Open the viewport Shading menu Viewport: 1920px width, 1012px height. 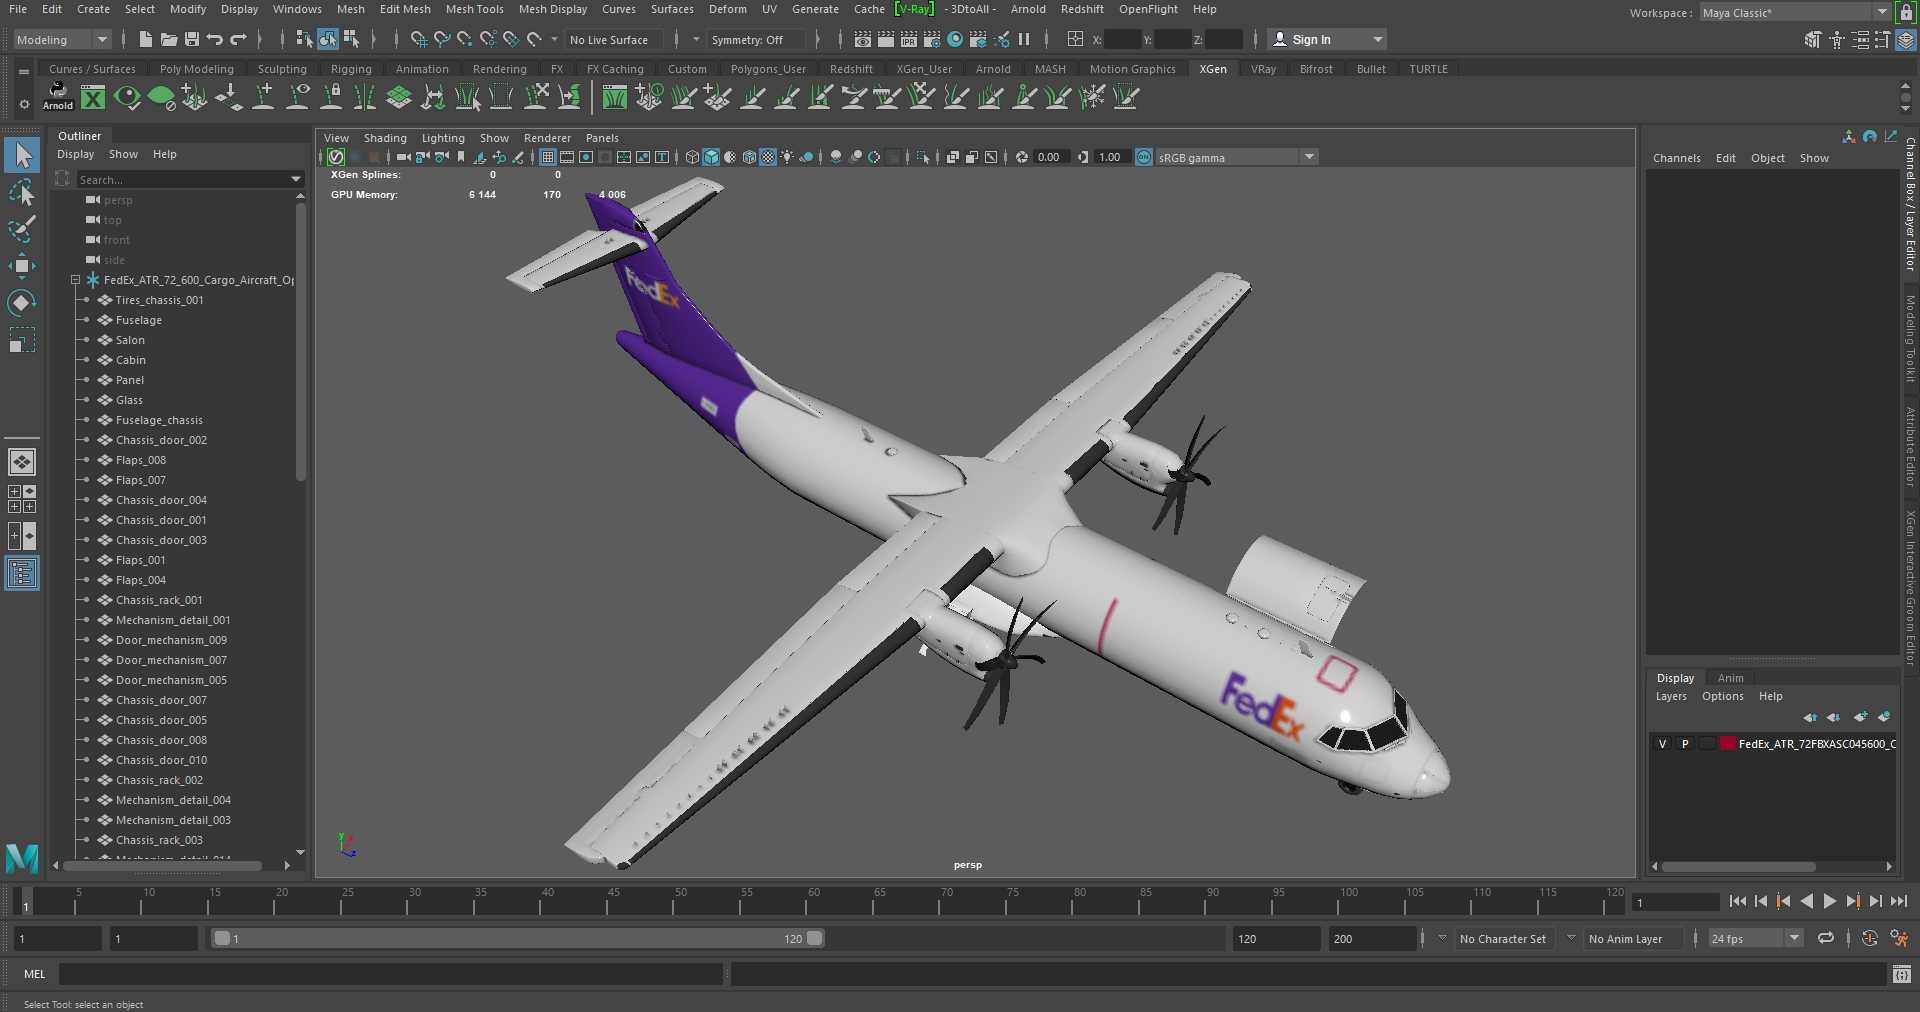(385, 138)
